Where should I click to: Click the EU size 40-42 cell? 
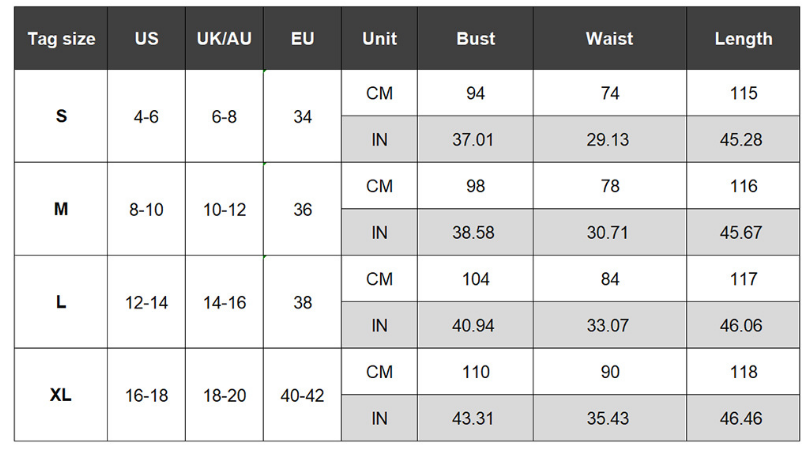302,395
